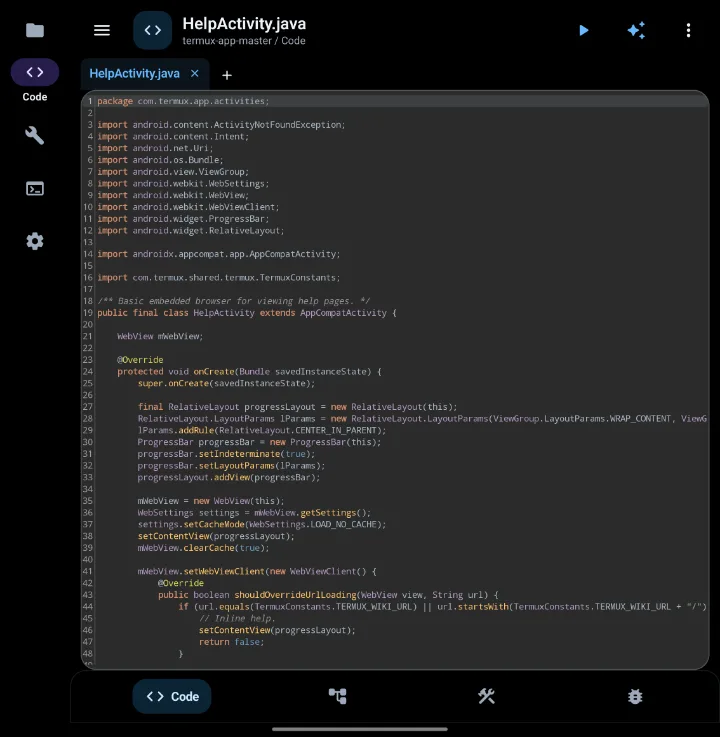Image resolution: width=720 pixels, height=737 pixels.
Task: Click the HelpActivity.java title text
Action: click(244, 24)
